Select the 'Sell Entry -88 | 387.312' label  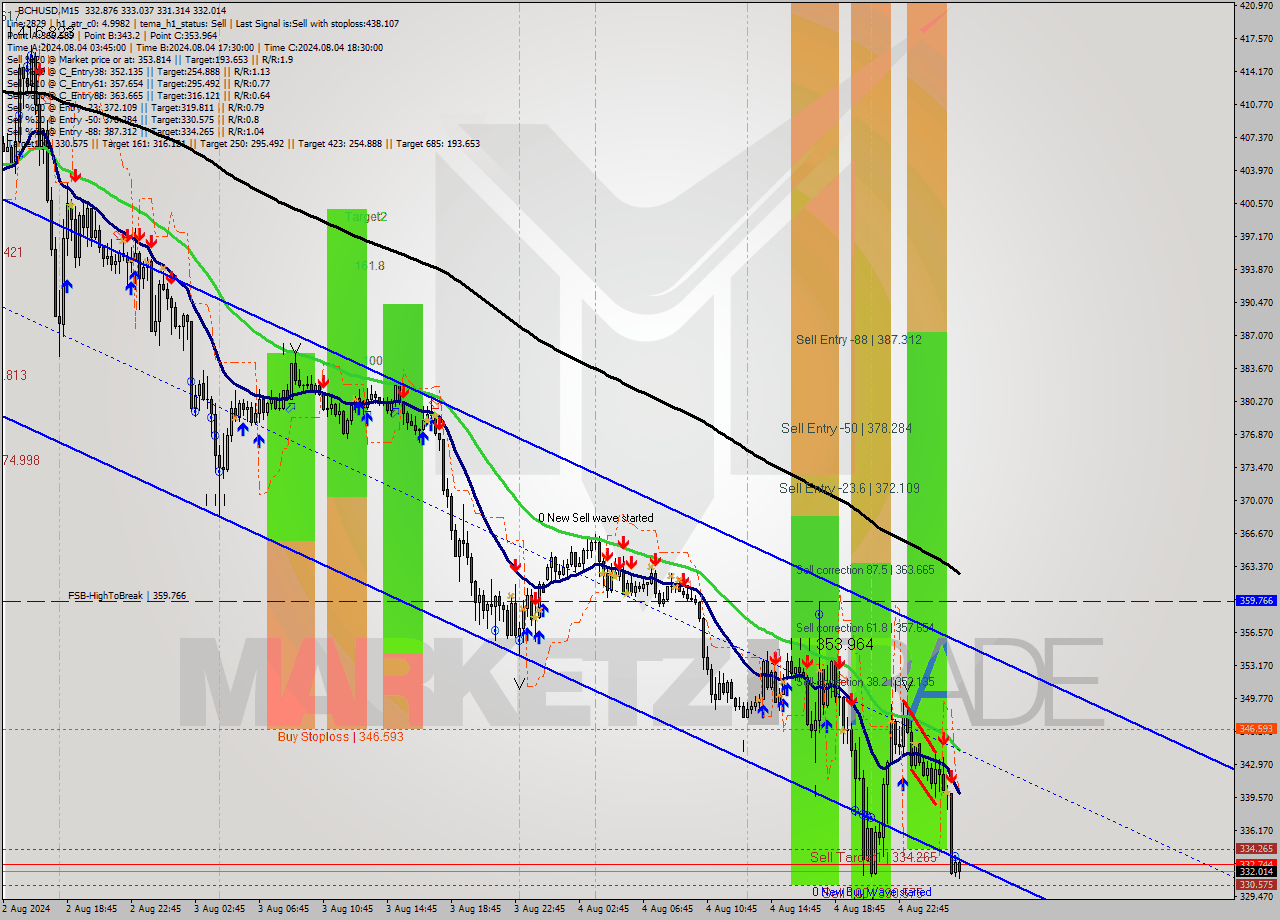click(x=859, y=340)
